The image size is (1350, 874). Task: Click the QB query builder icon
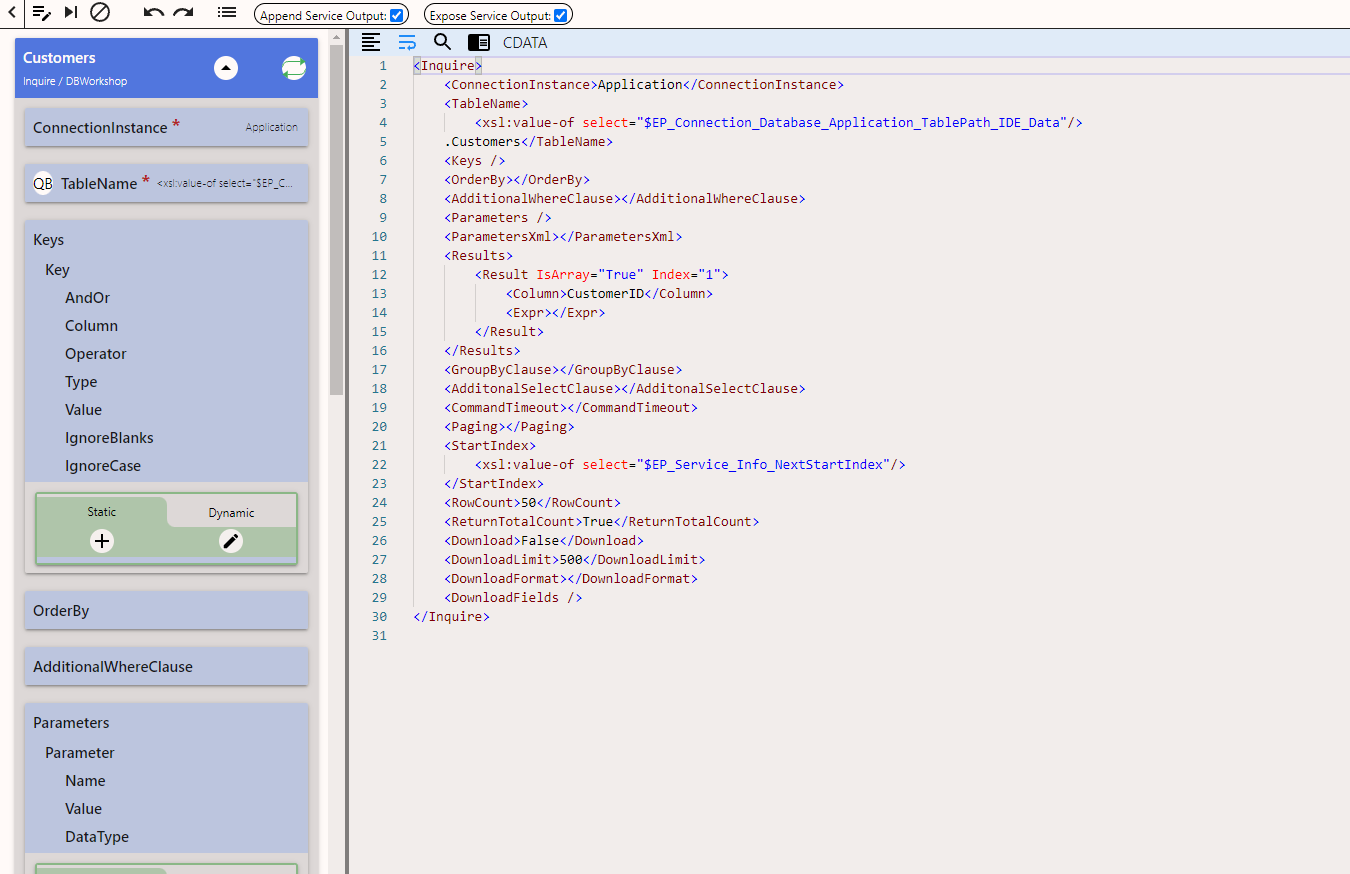click(43, 184)
